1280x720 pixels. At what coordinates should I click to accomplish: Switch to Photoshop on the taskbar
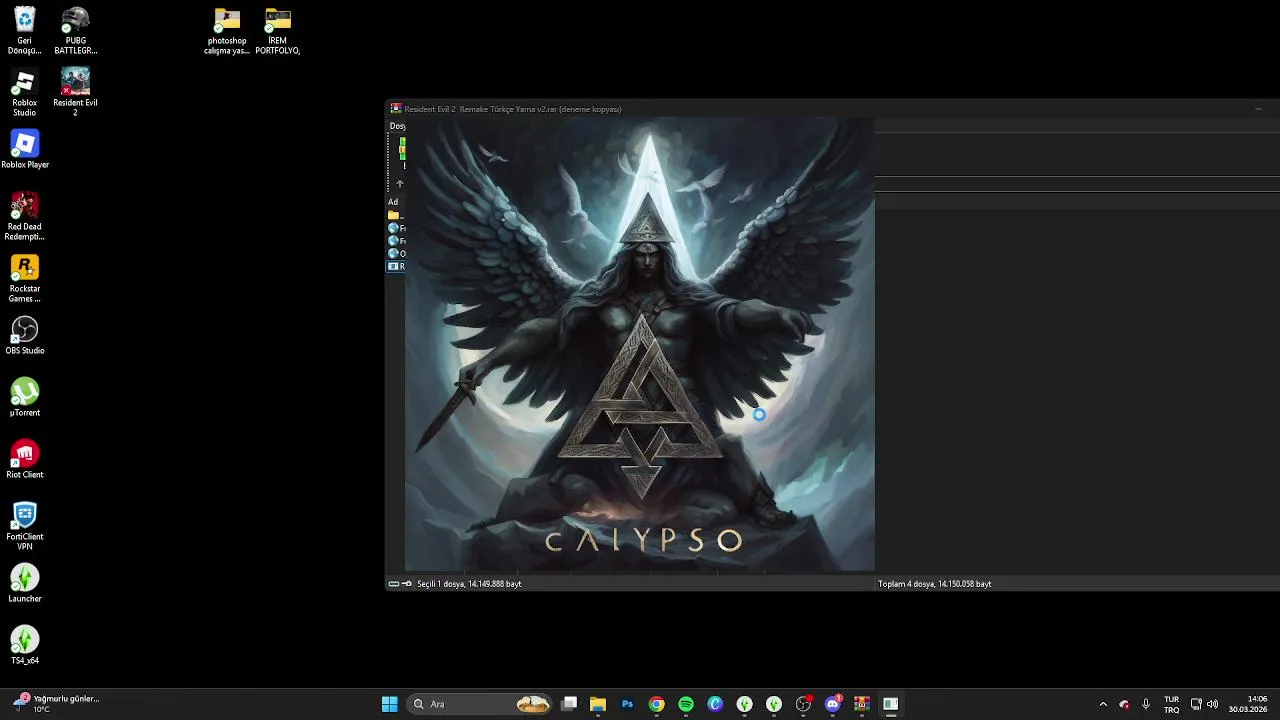pyautogui.click(x=627, y=704)
